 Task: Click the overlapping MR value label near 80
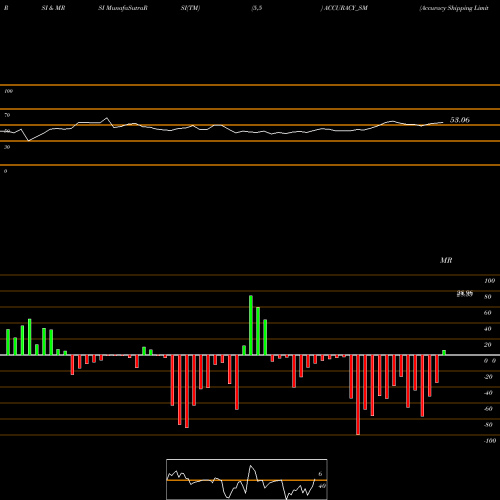(465, 294)
